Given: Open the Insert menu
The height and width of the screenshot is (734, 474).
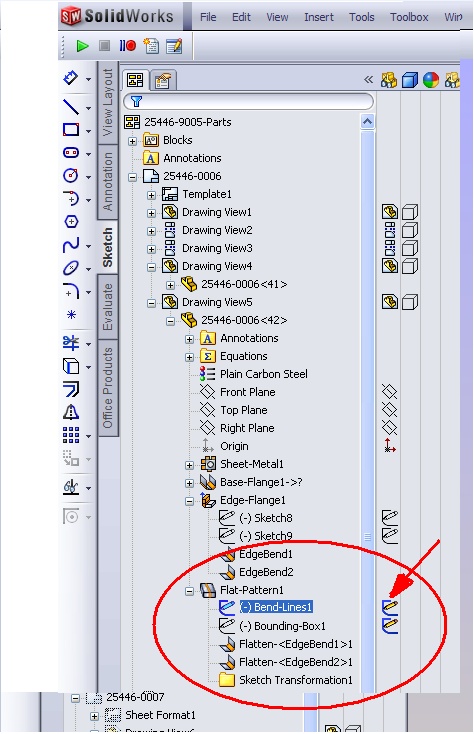Looking at the screenshot, I should [x=319, y=17].
